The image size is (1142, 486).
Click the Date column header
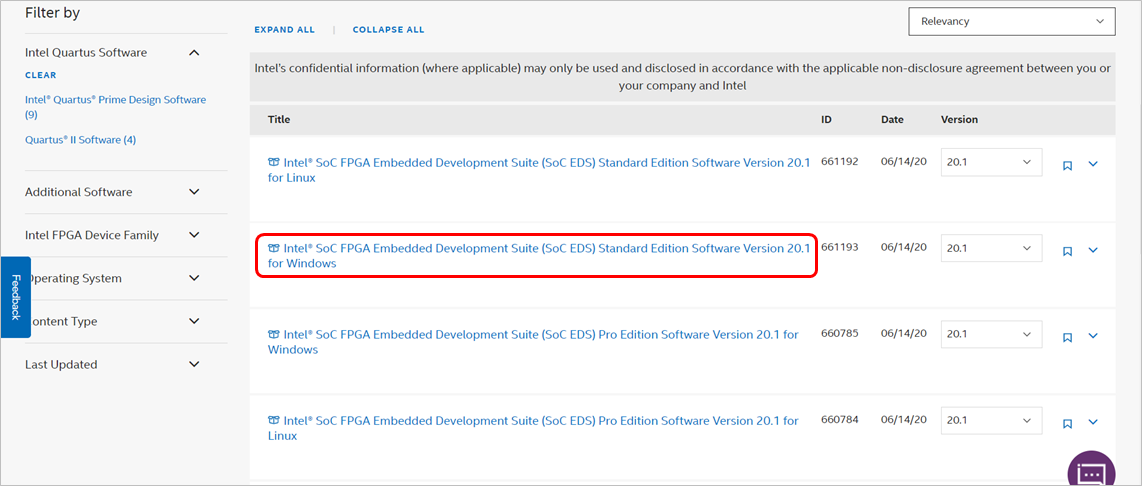click(x=892, y=119)
